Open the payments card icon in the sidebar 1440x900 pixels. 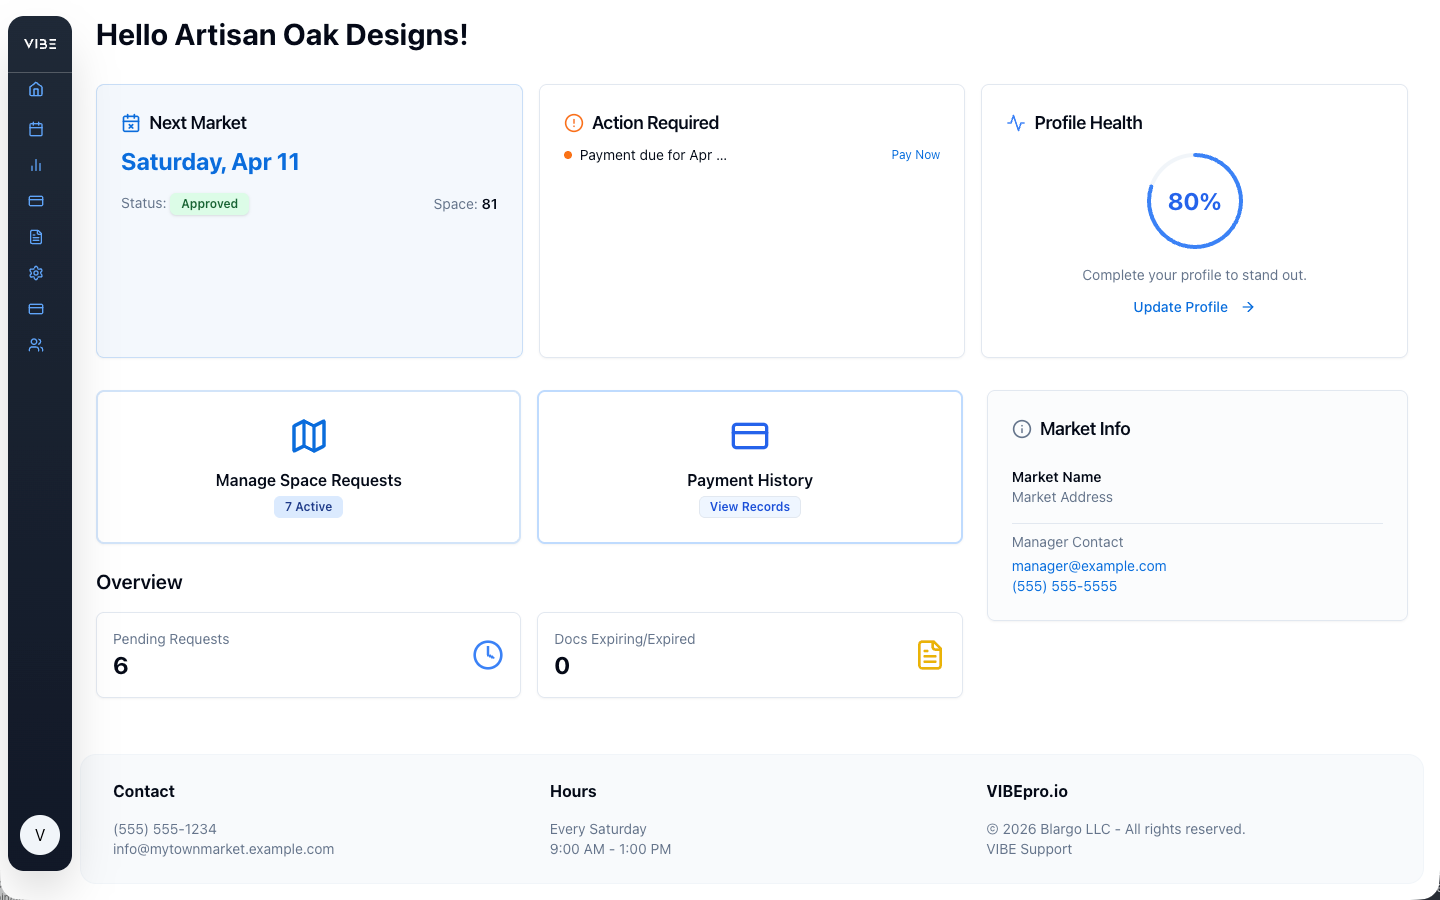click(x=36, y=201)
